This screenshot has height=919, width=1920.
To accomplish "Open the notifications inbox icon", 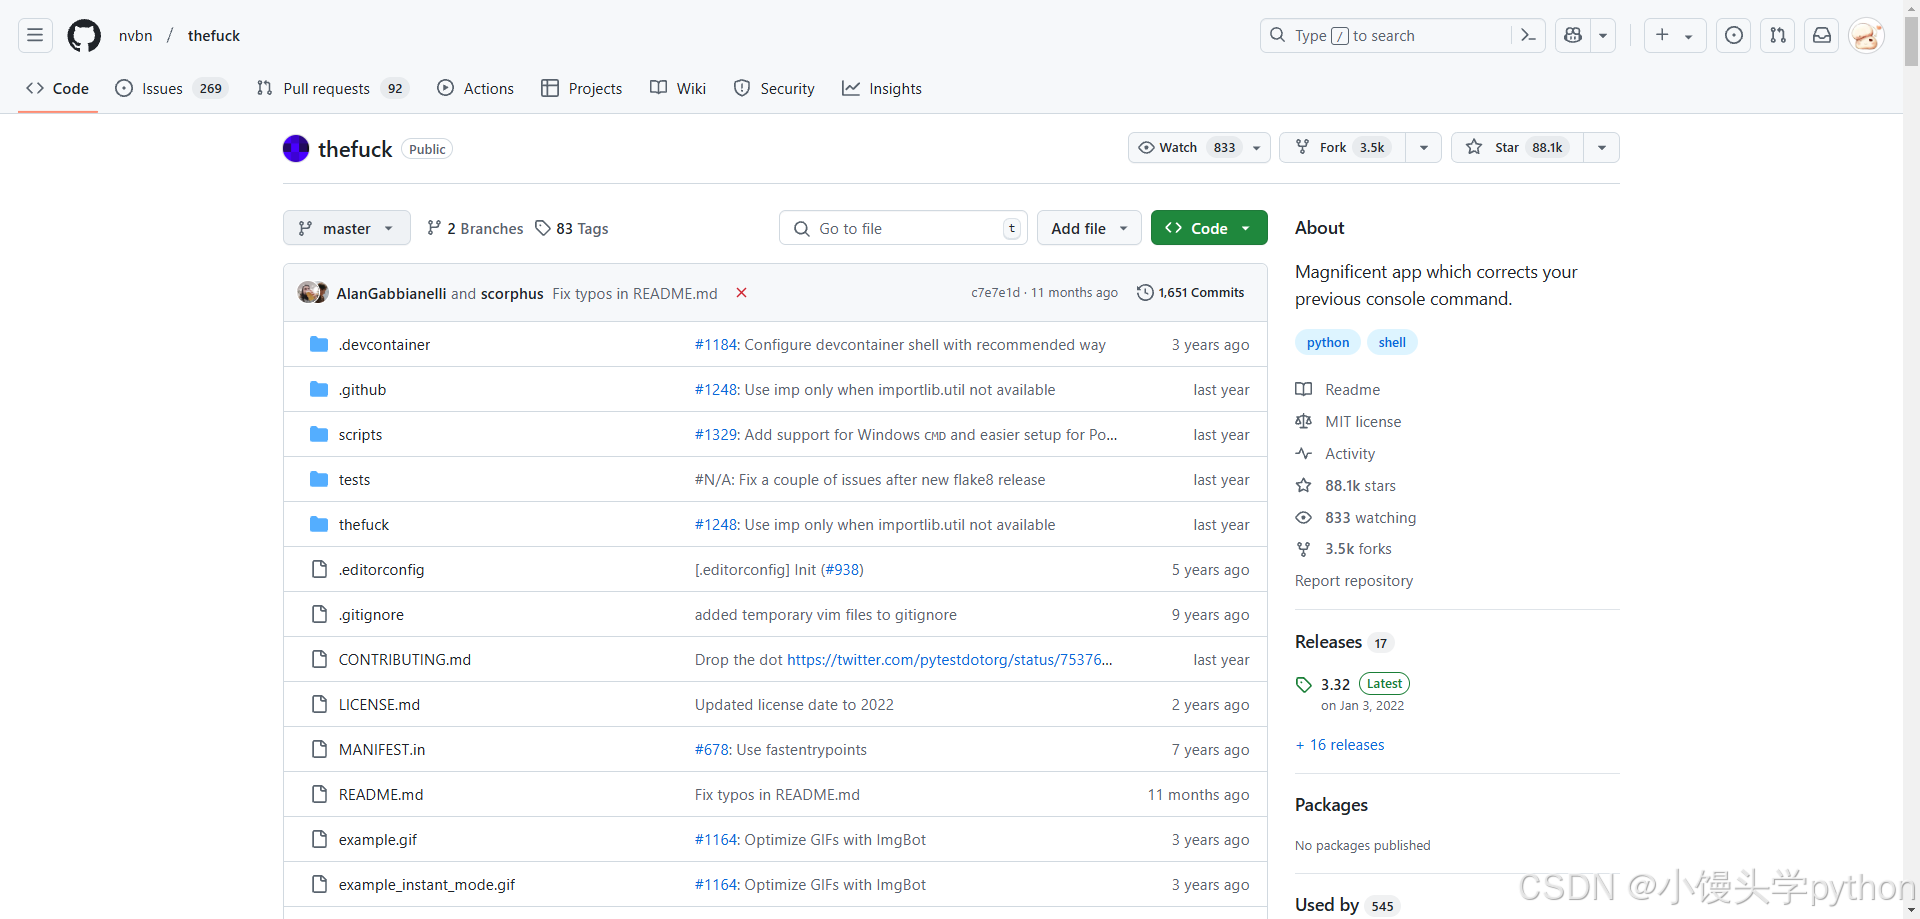I will click(x=1822, y=36).
